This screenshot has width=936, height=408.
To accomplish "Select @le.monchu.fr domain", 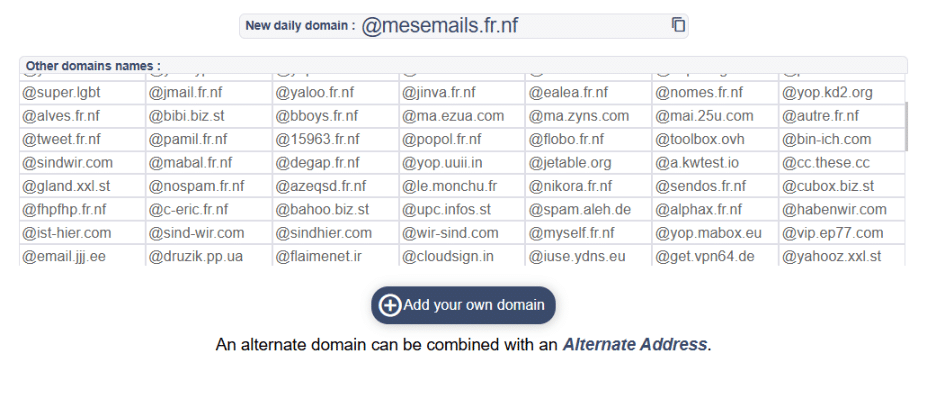I will [x=449, y=186].
